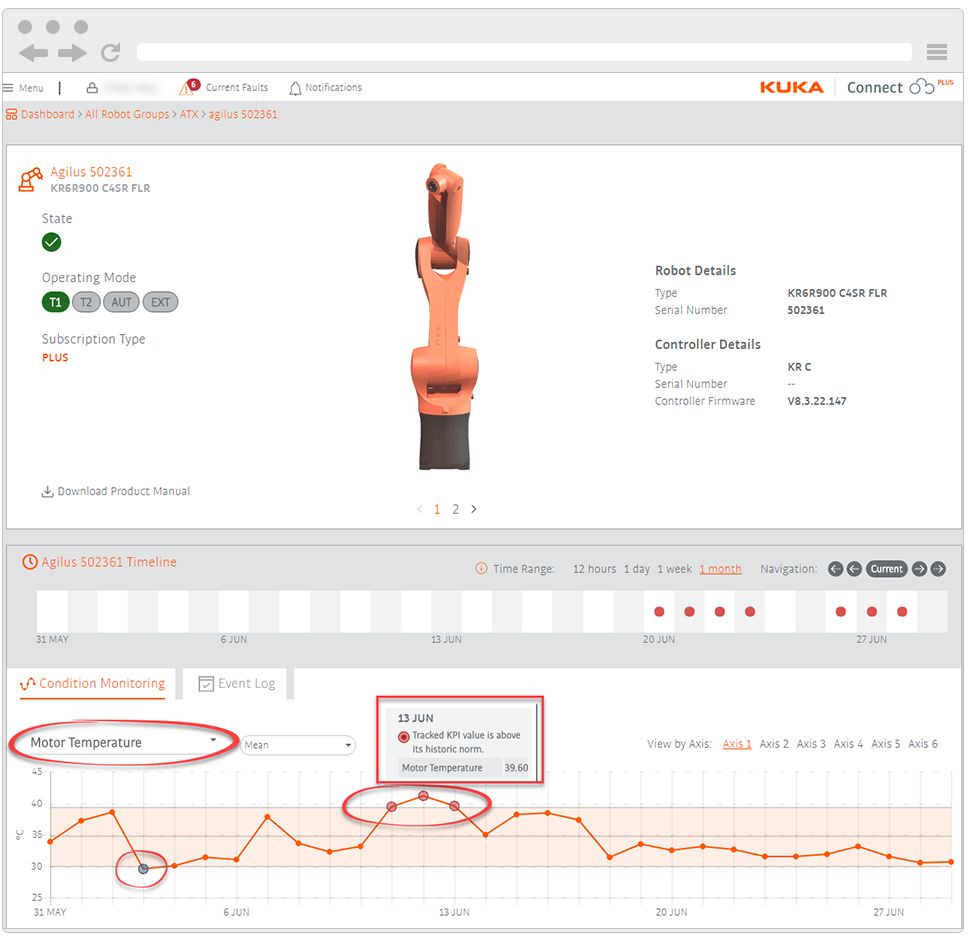Select T1 operating mode
This screenshot has height=944, width=978.
point(55,302)
